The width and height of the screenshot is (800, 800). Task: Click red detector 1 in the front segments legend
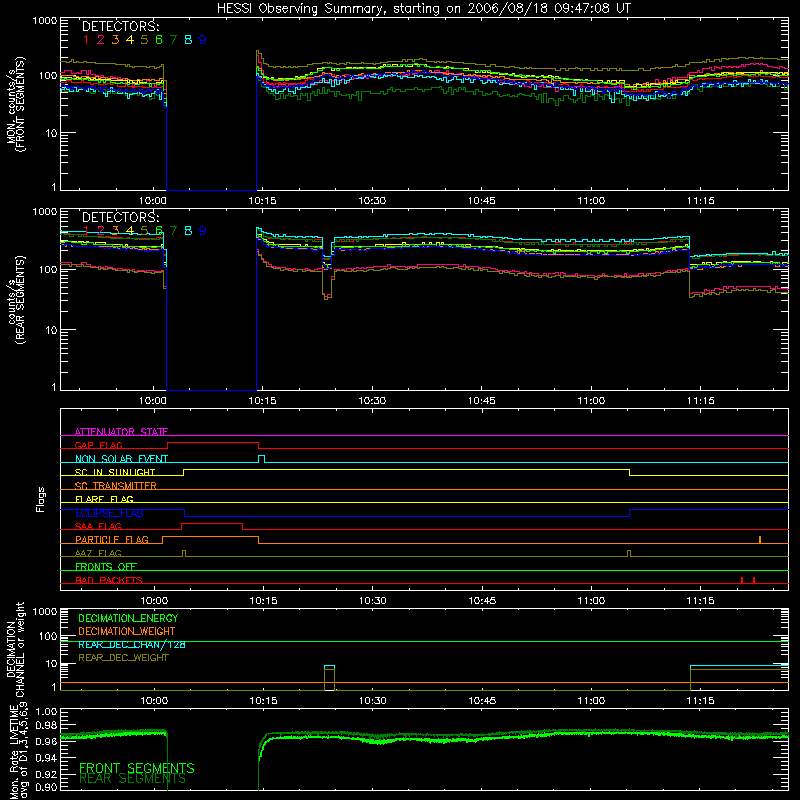coord(86,40)
